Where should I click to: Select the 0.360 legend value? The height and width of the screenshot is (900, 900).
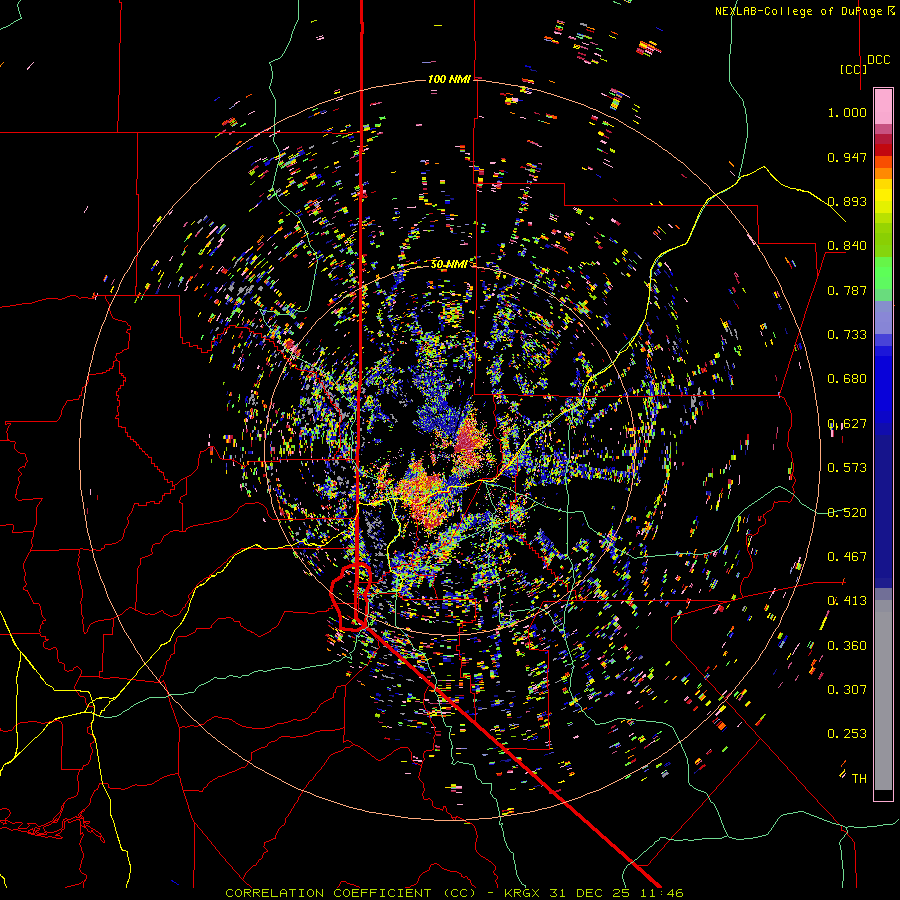(847, 646)
